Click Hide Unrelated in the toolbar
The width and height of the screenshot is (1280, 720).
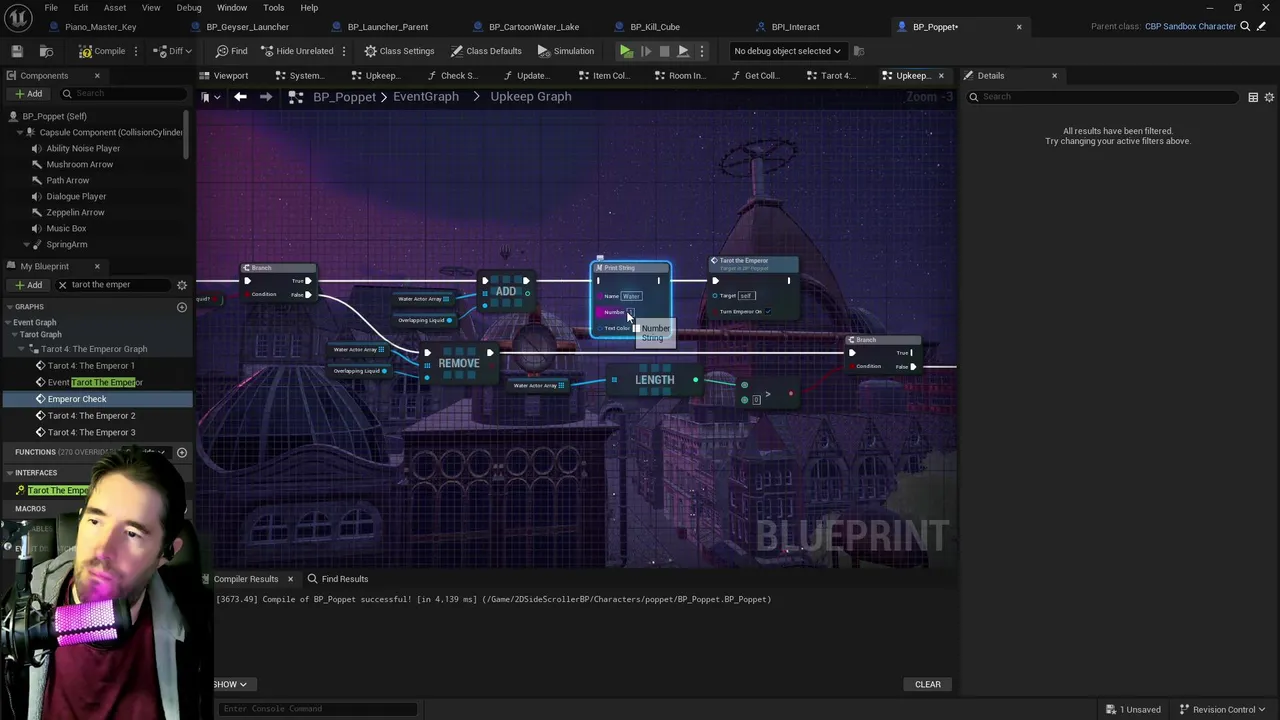pyautogui.click(x=296, y=51)
